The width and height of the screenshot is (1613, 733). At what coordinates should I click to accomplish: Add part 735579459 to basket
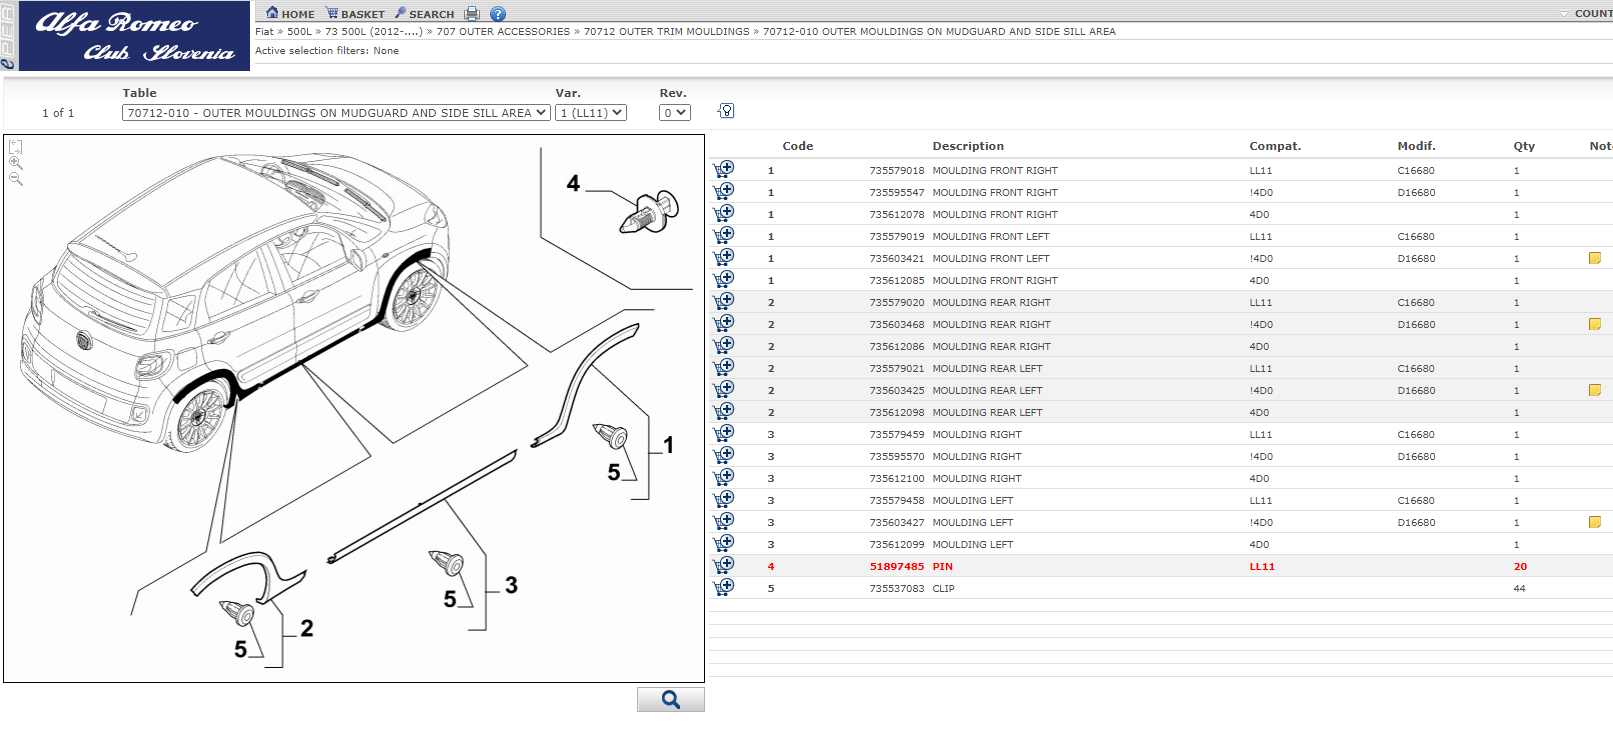click(x=723, y=433)
